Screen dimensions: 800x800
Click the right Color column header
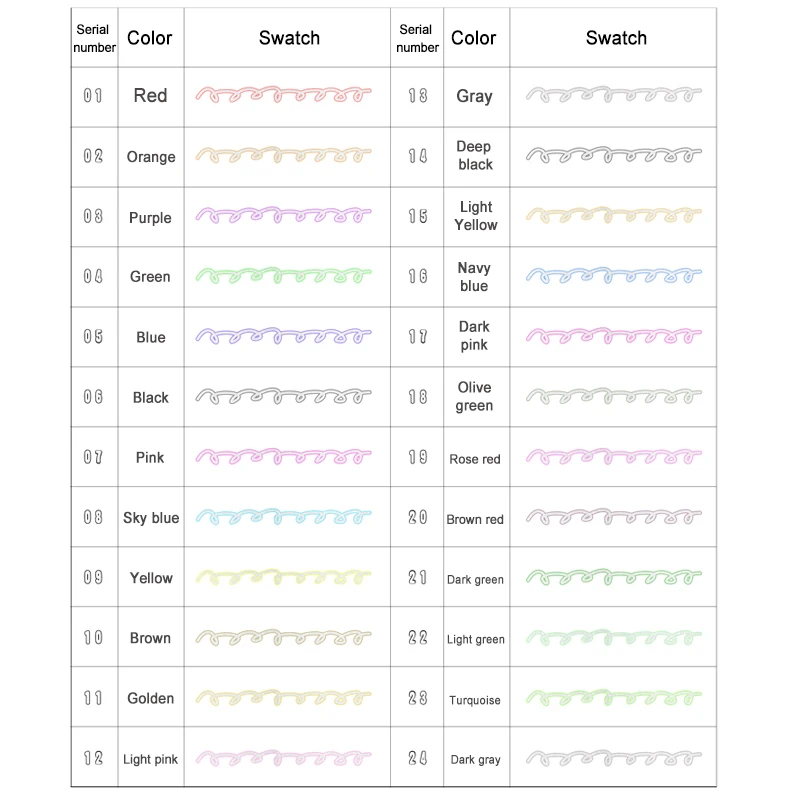click(474, 38)
